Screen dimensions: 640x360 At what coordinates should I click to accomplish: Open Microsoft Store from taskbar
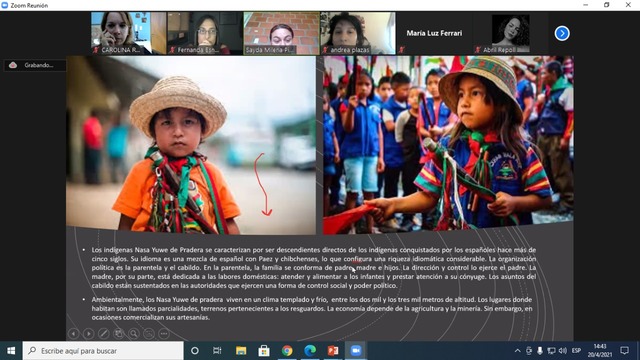click(x=264, y=351)
